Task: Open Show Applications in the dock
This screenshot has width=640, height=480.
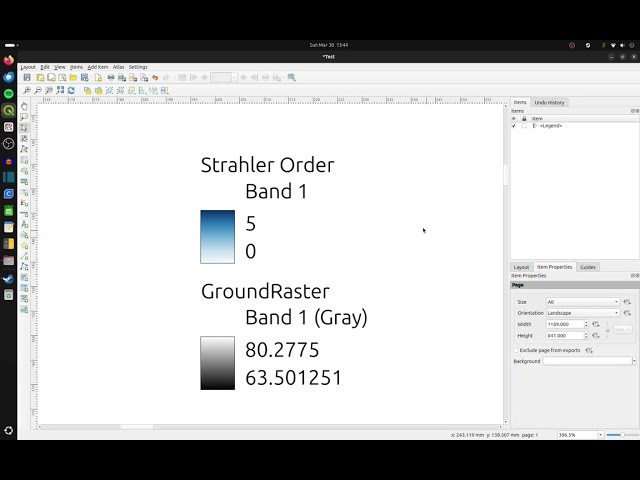Action: click(9, 431)
